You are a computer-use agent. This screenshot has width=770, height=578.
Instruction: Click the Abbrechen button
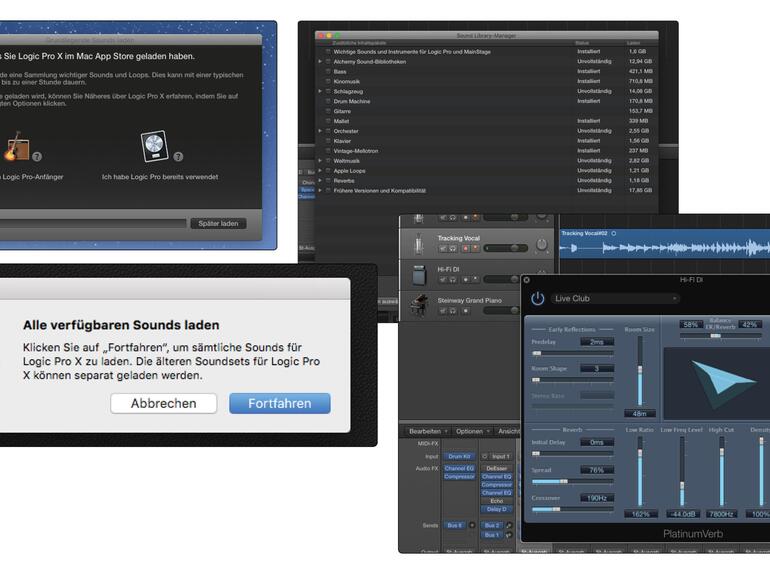pyautogui.click(x=164, y=403)
